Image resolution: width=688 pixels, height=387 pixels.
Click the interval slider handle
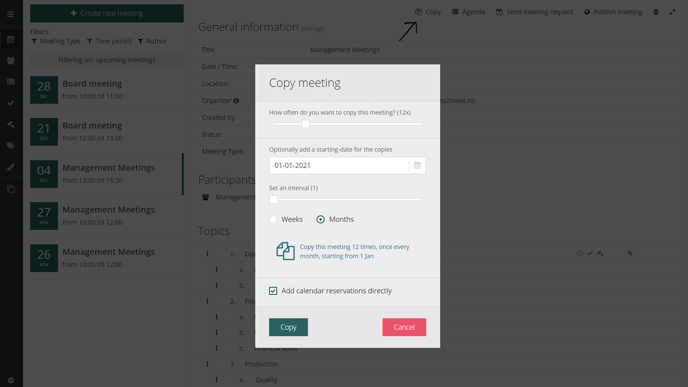click(x=273, y=200)
